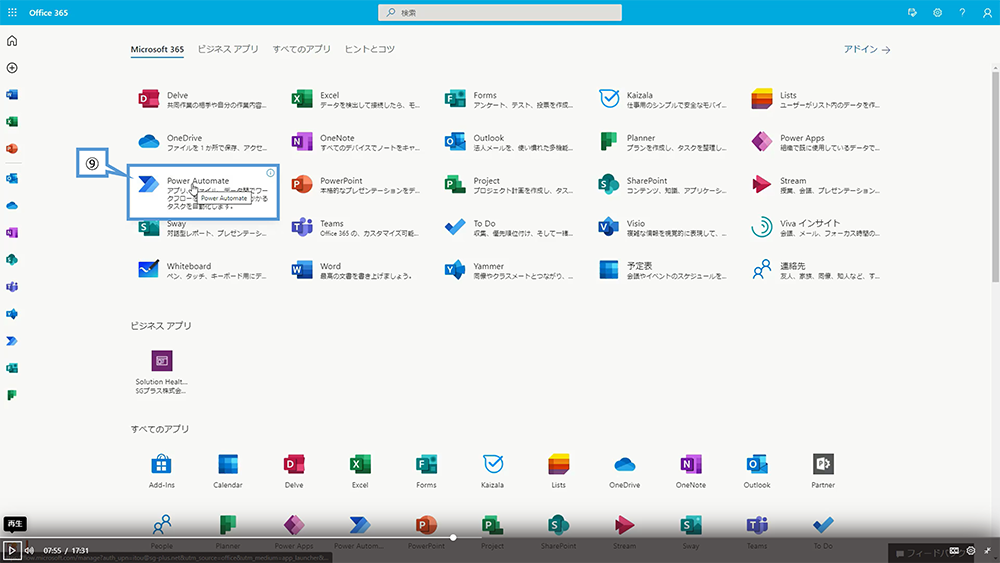
Task: Open Word from the left sidebar
Action: point(12,94)
